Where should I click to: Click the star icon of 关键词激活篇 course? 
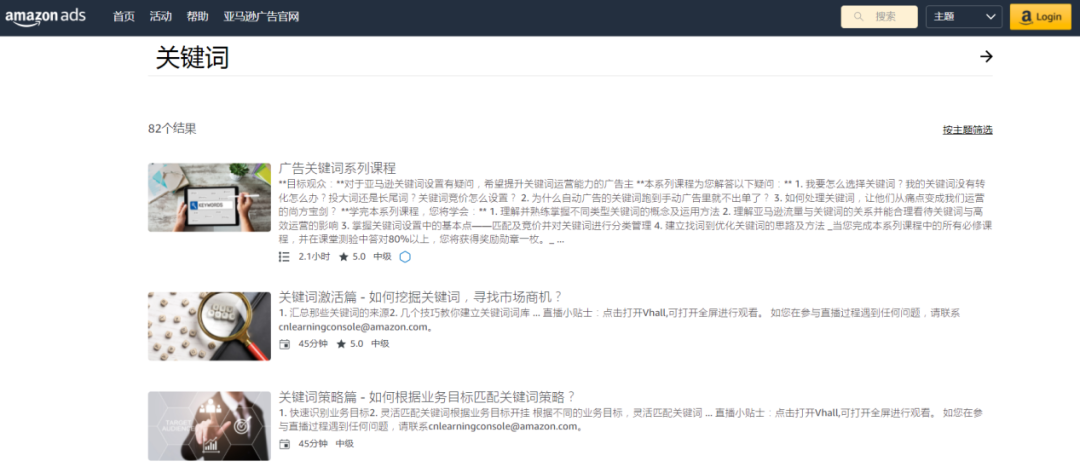point(341,344)
